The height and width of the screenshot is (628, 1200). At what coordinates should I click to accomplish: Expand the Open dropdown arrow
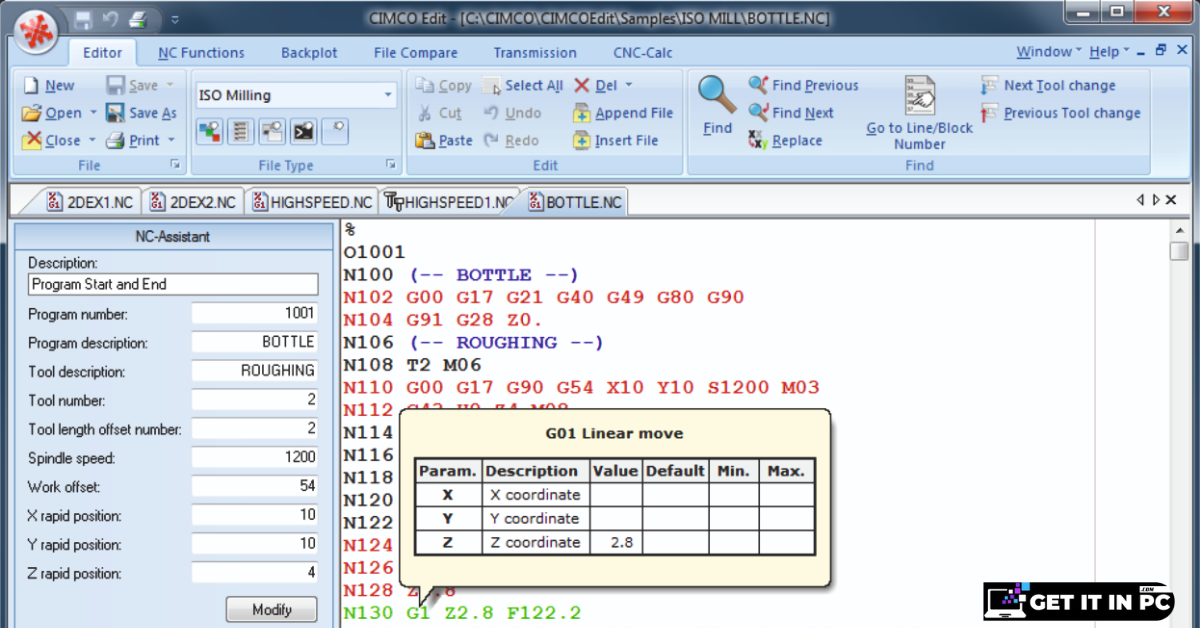[93, 113]
